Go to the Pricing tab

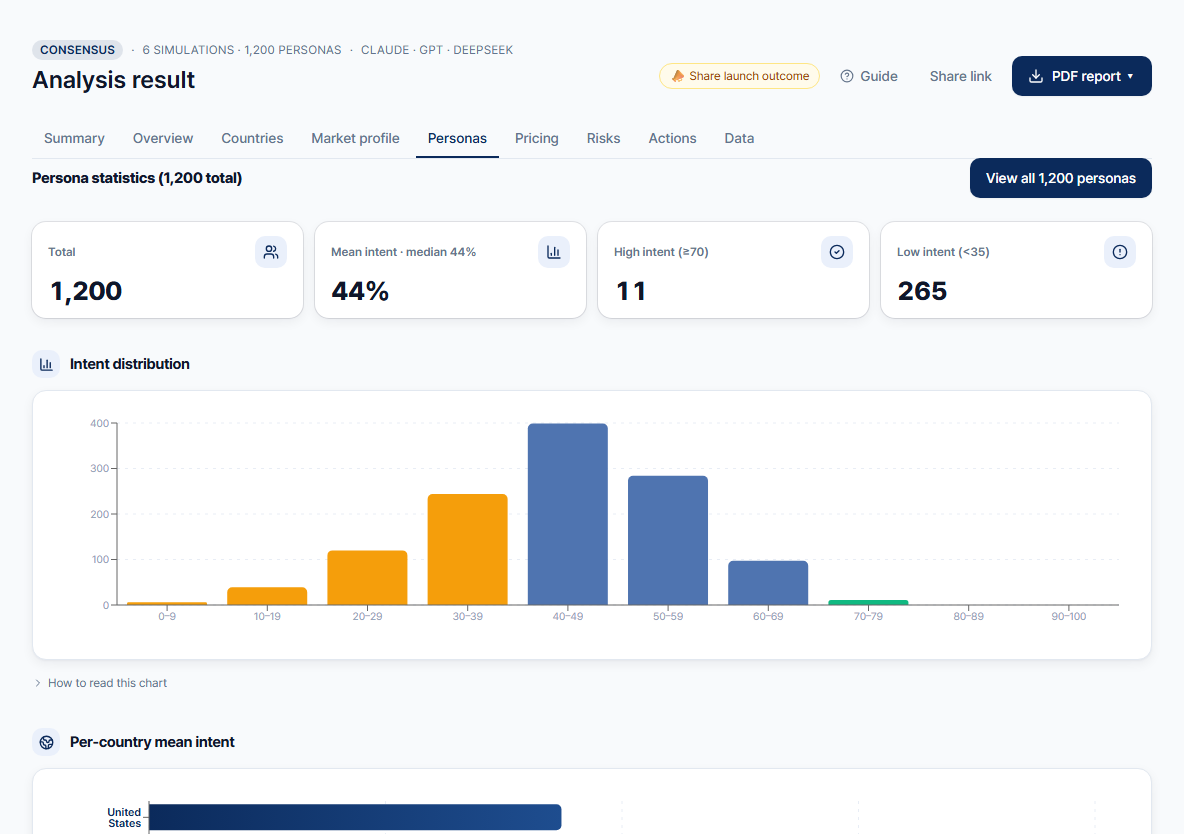pos(537,138)
